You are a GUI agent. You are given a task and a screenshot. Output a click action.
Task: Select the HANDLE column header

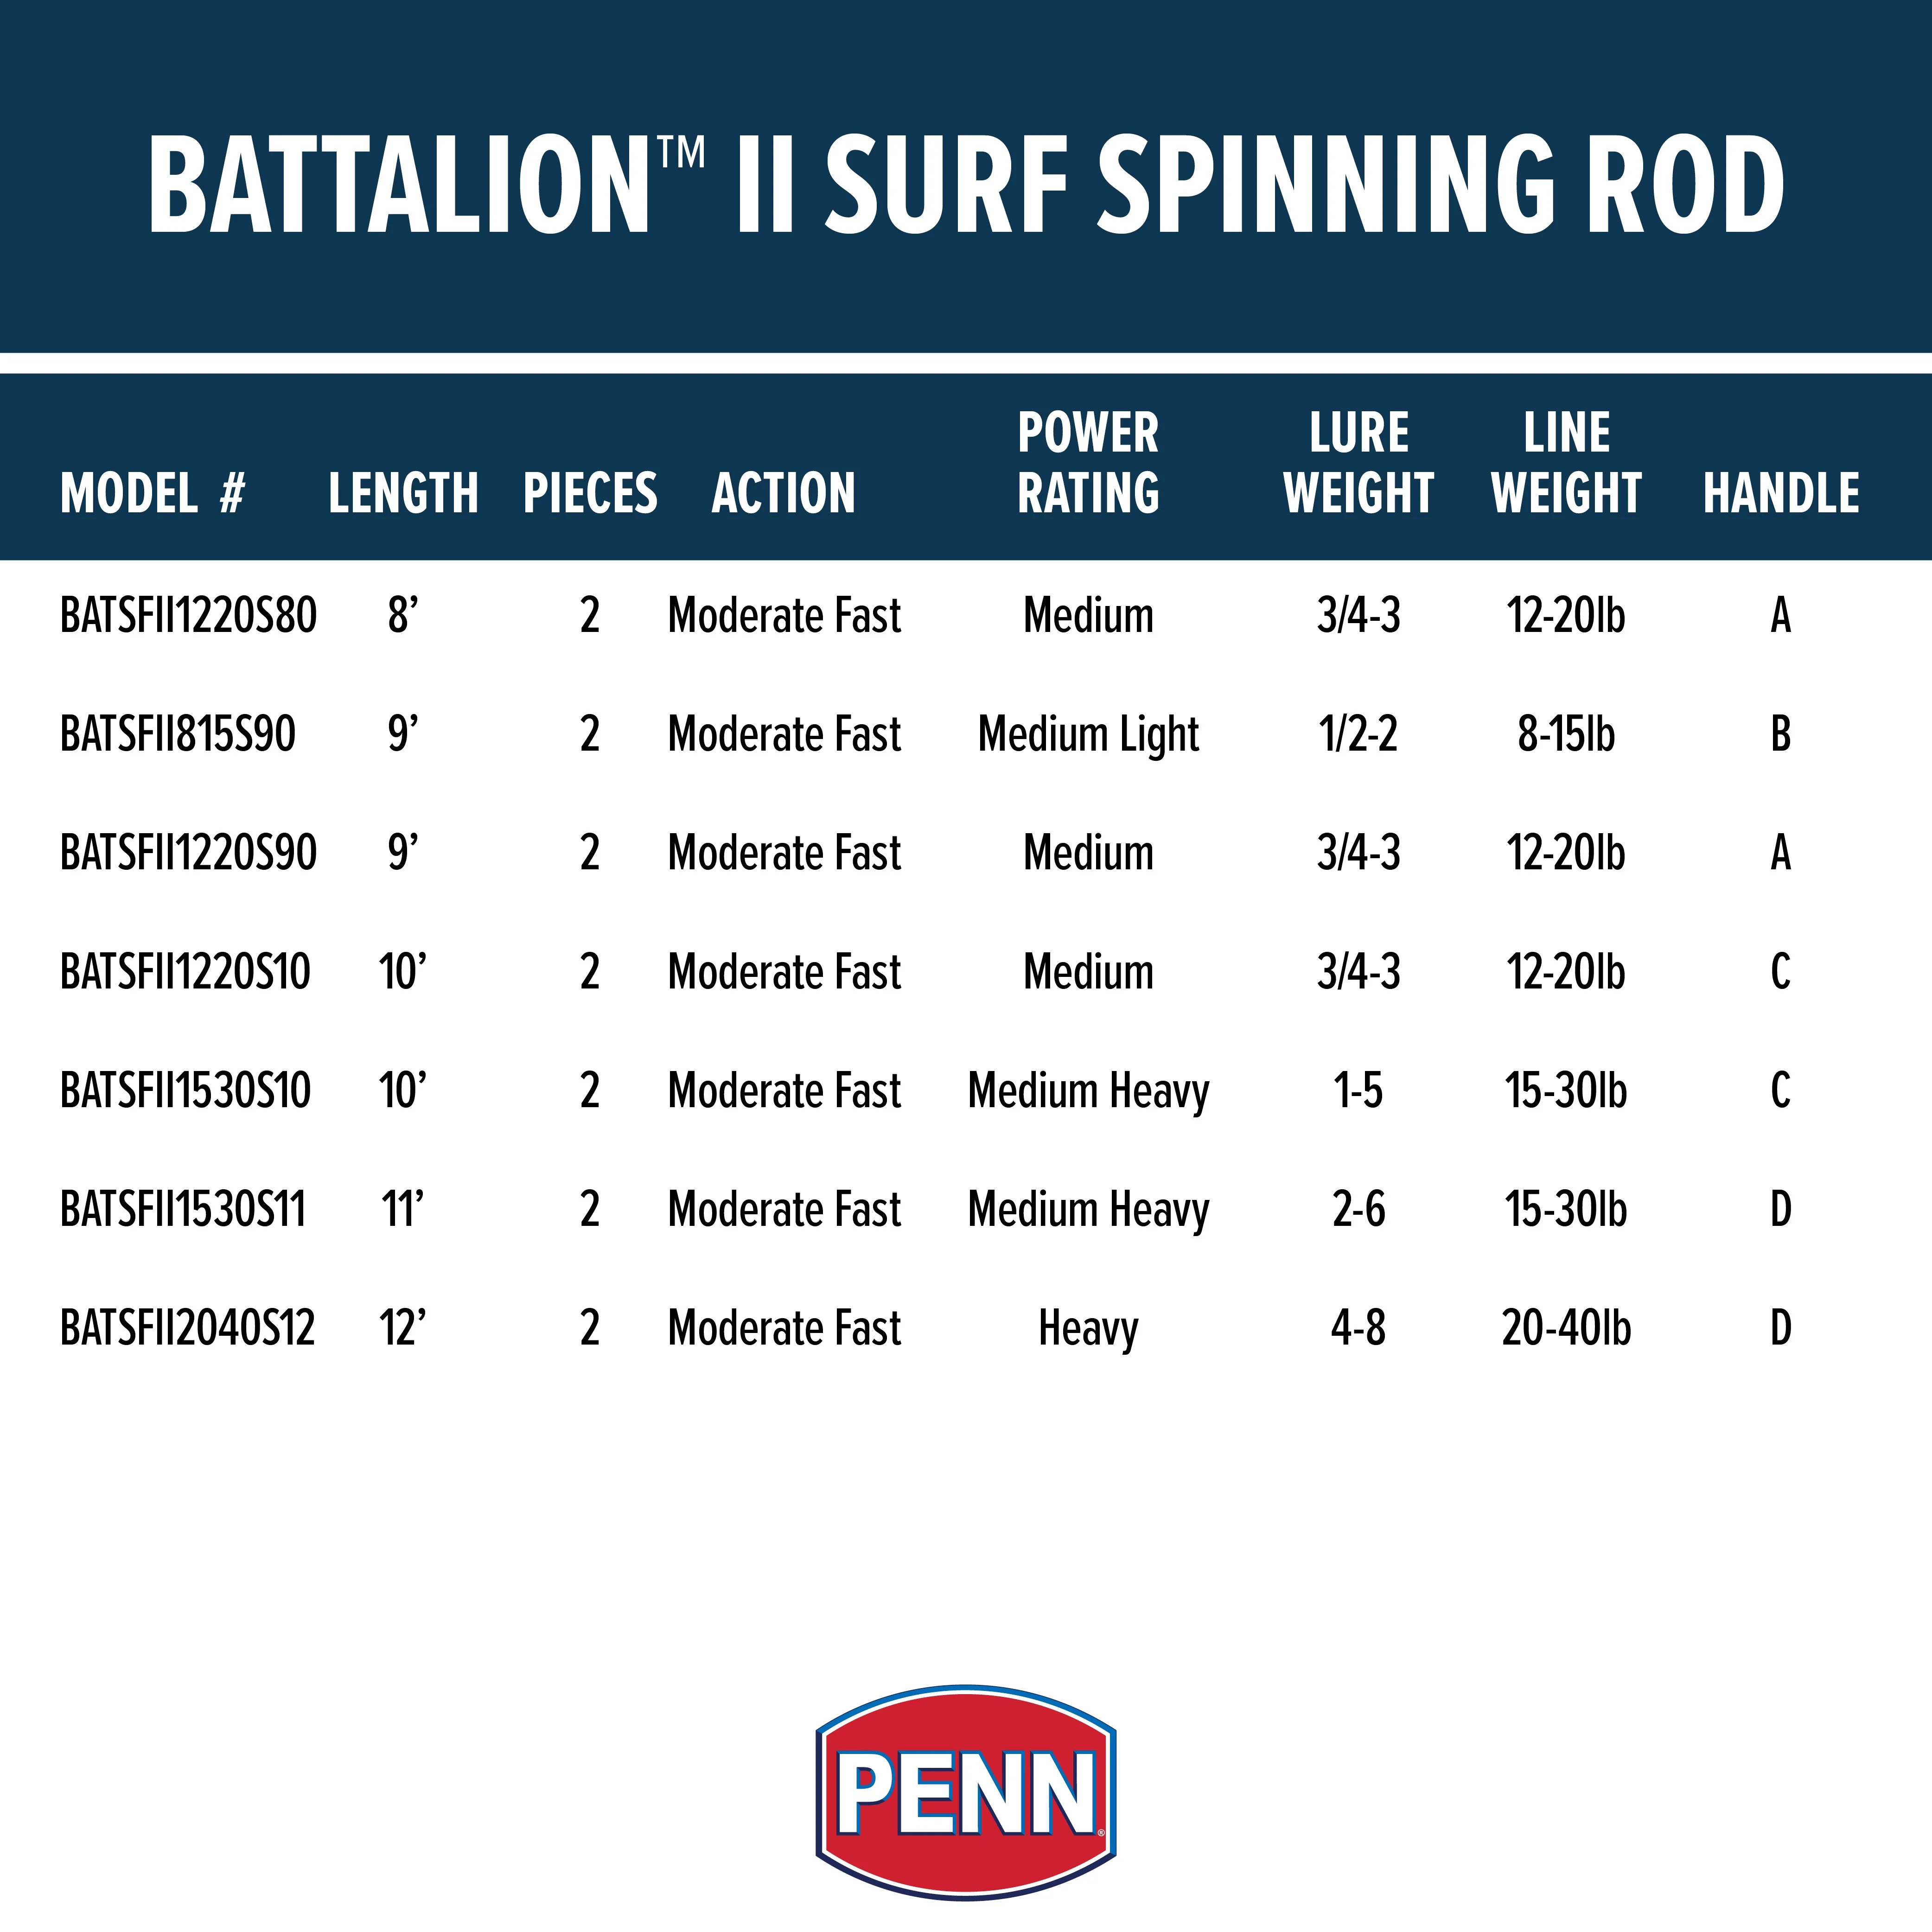click(1781, 493)
